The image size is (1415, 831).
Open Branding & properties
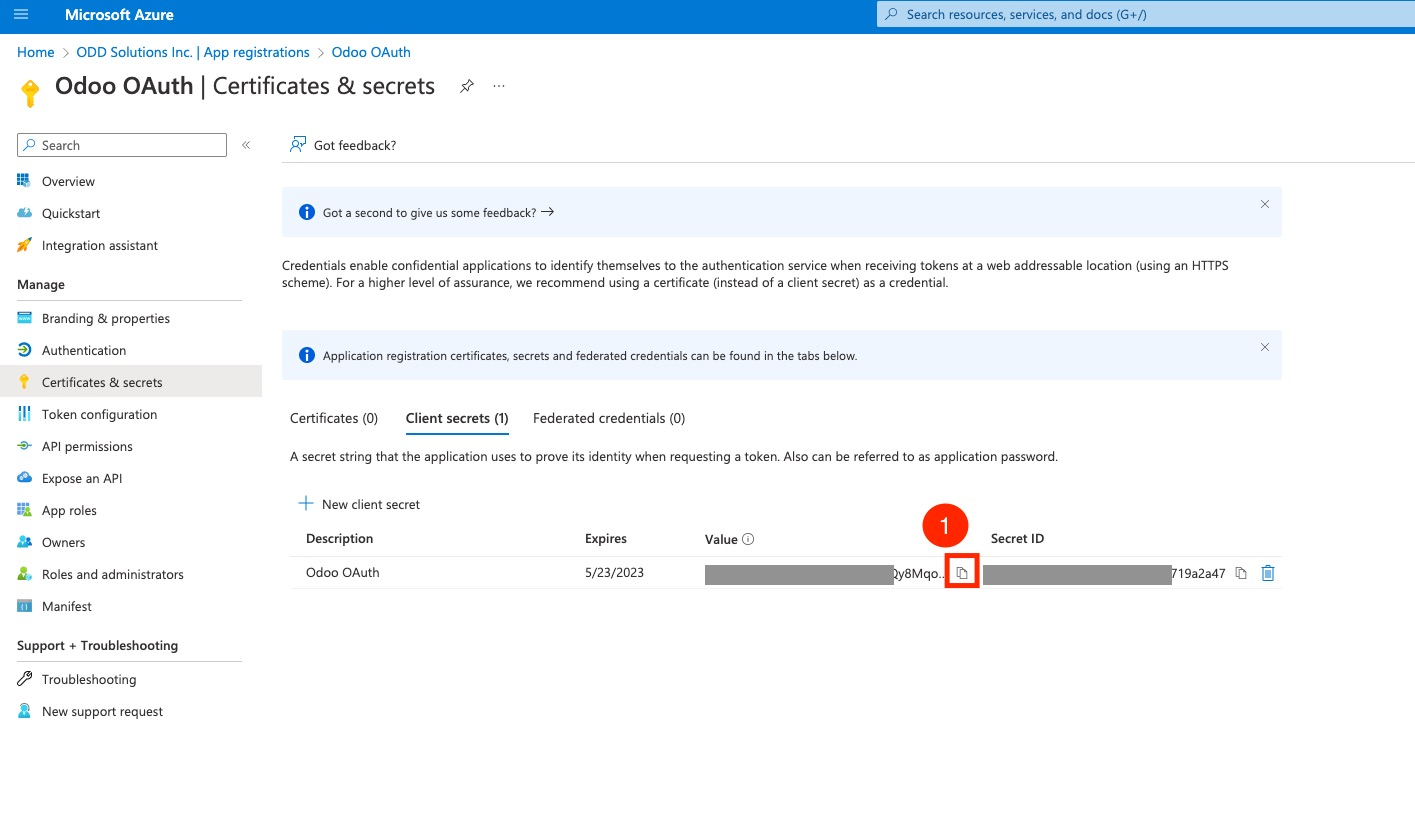point(106,318)
